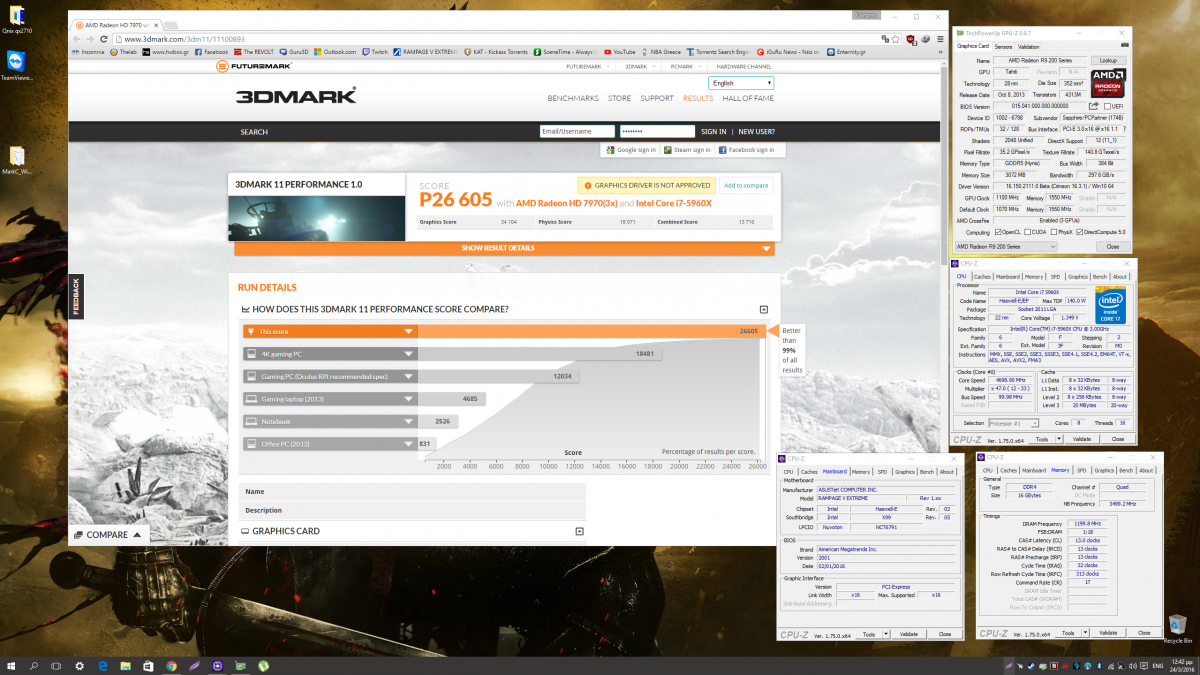Click Gaming laptop (2013) bar
The image size is (1200, 675).
point(363,399)
